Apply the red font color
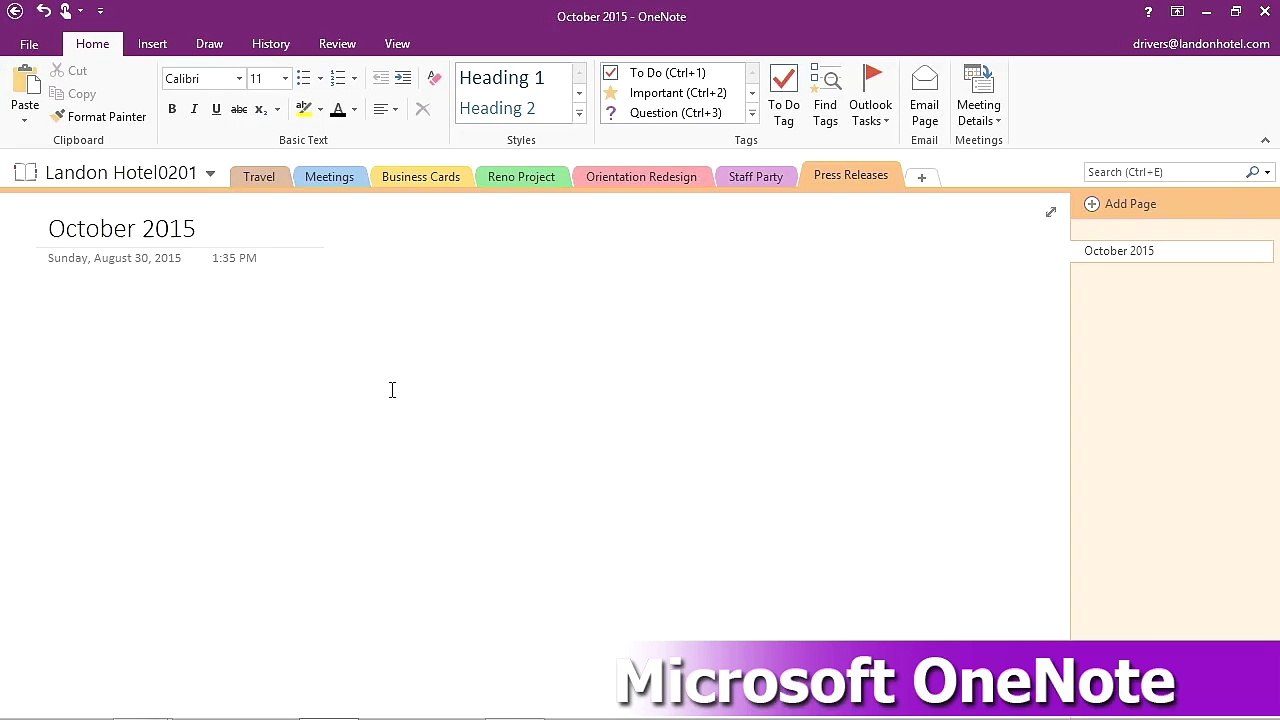The width and height of the screenshot is (1280, 720). point(338,109)
